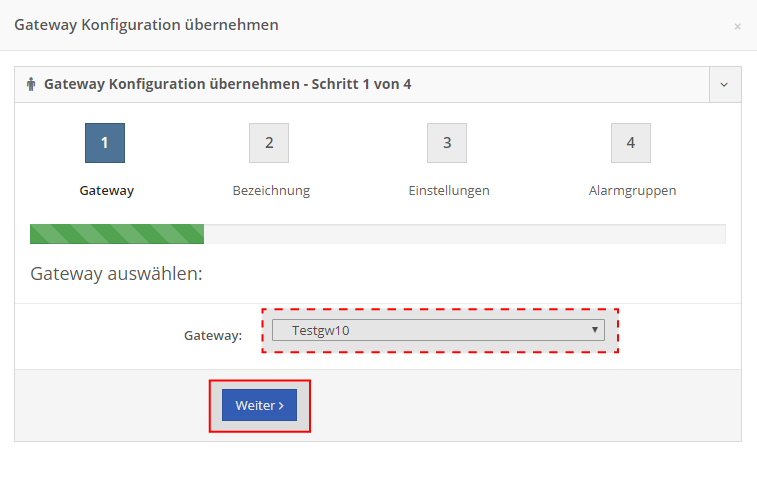This screenshot has height=481, width=757.
Task: Click the empty part of the progress bar
Action: click(465, 234)
